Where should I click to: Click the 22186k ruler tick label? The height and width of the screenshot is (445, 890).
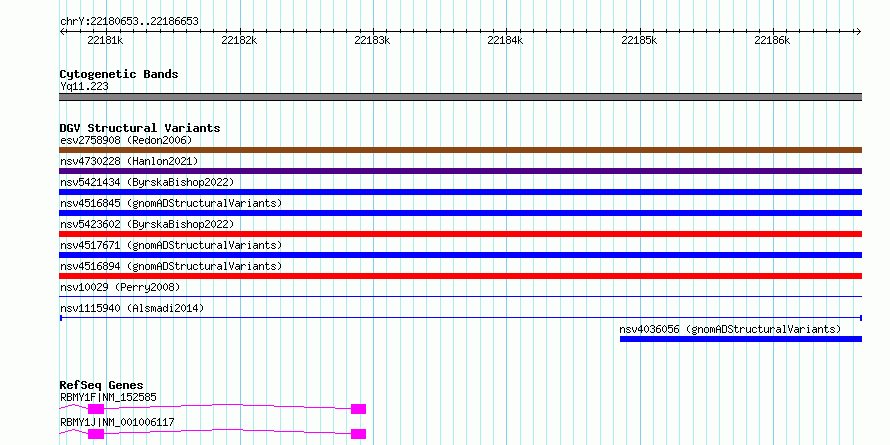[772, 40]
